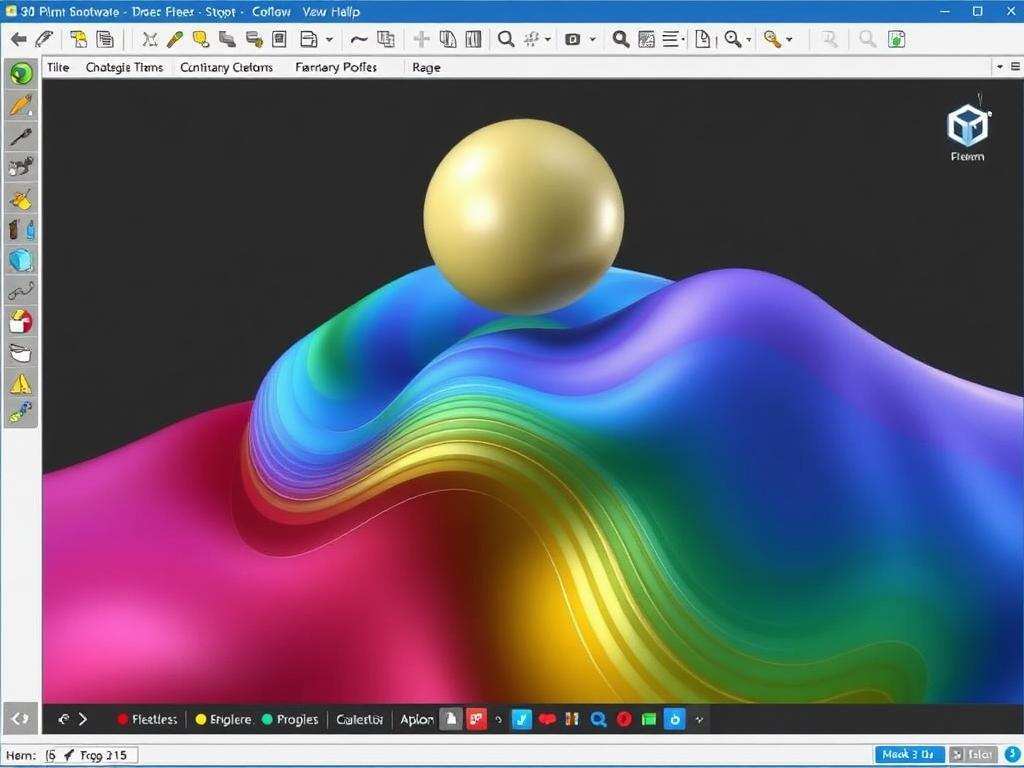
Task: Expand the chevron at end of bottom icon strip
Action: pos(699,719)
